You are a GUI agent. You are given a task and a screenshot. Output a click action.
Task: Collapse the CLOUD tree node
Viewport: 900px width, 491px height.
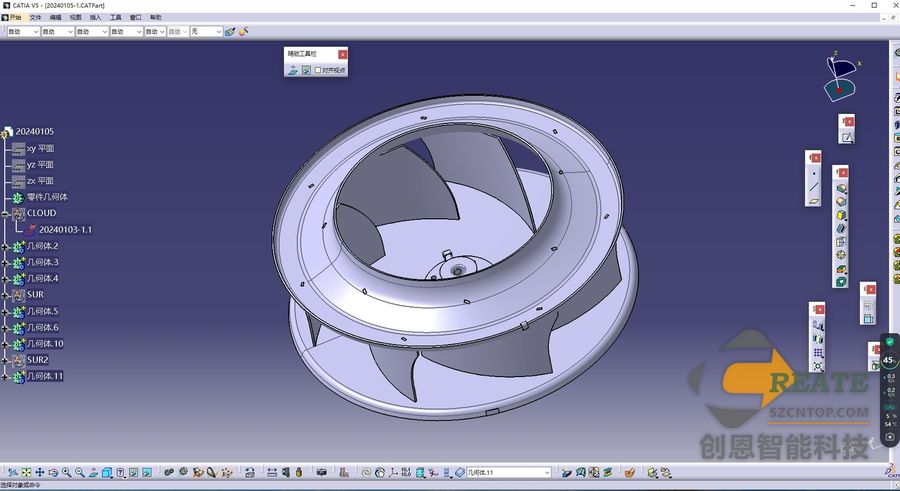pyautogui.click(x=5, y=214)
